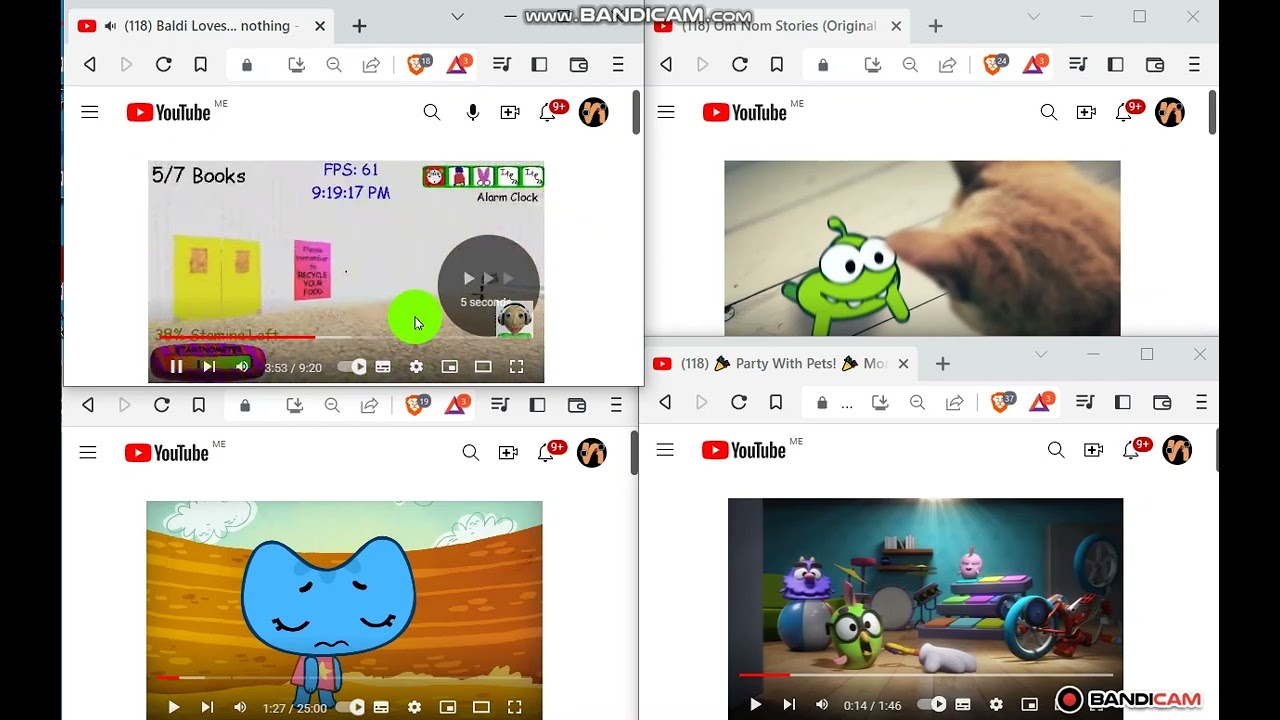1280x720 pixels.
Task: Open settings gear in 25:00 video player
Action: point(414,707)
